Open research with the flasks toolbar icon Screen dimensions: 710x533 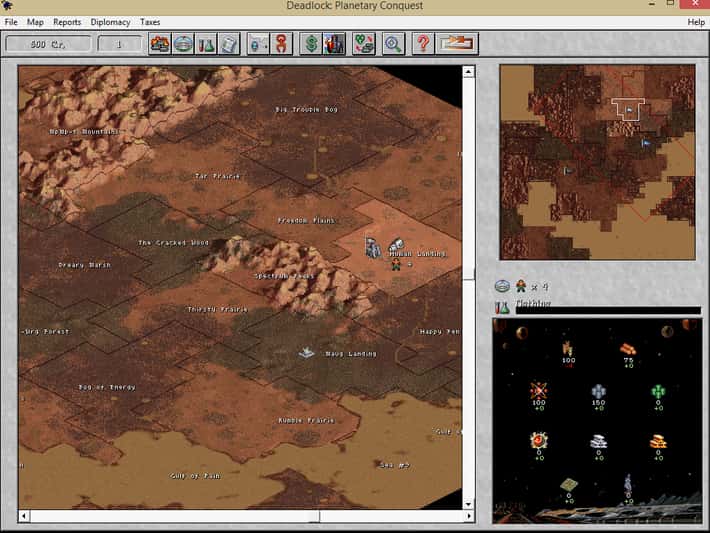tap(206, 44)
